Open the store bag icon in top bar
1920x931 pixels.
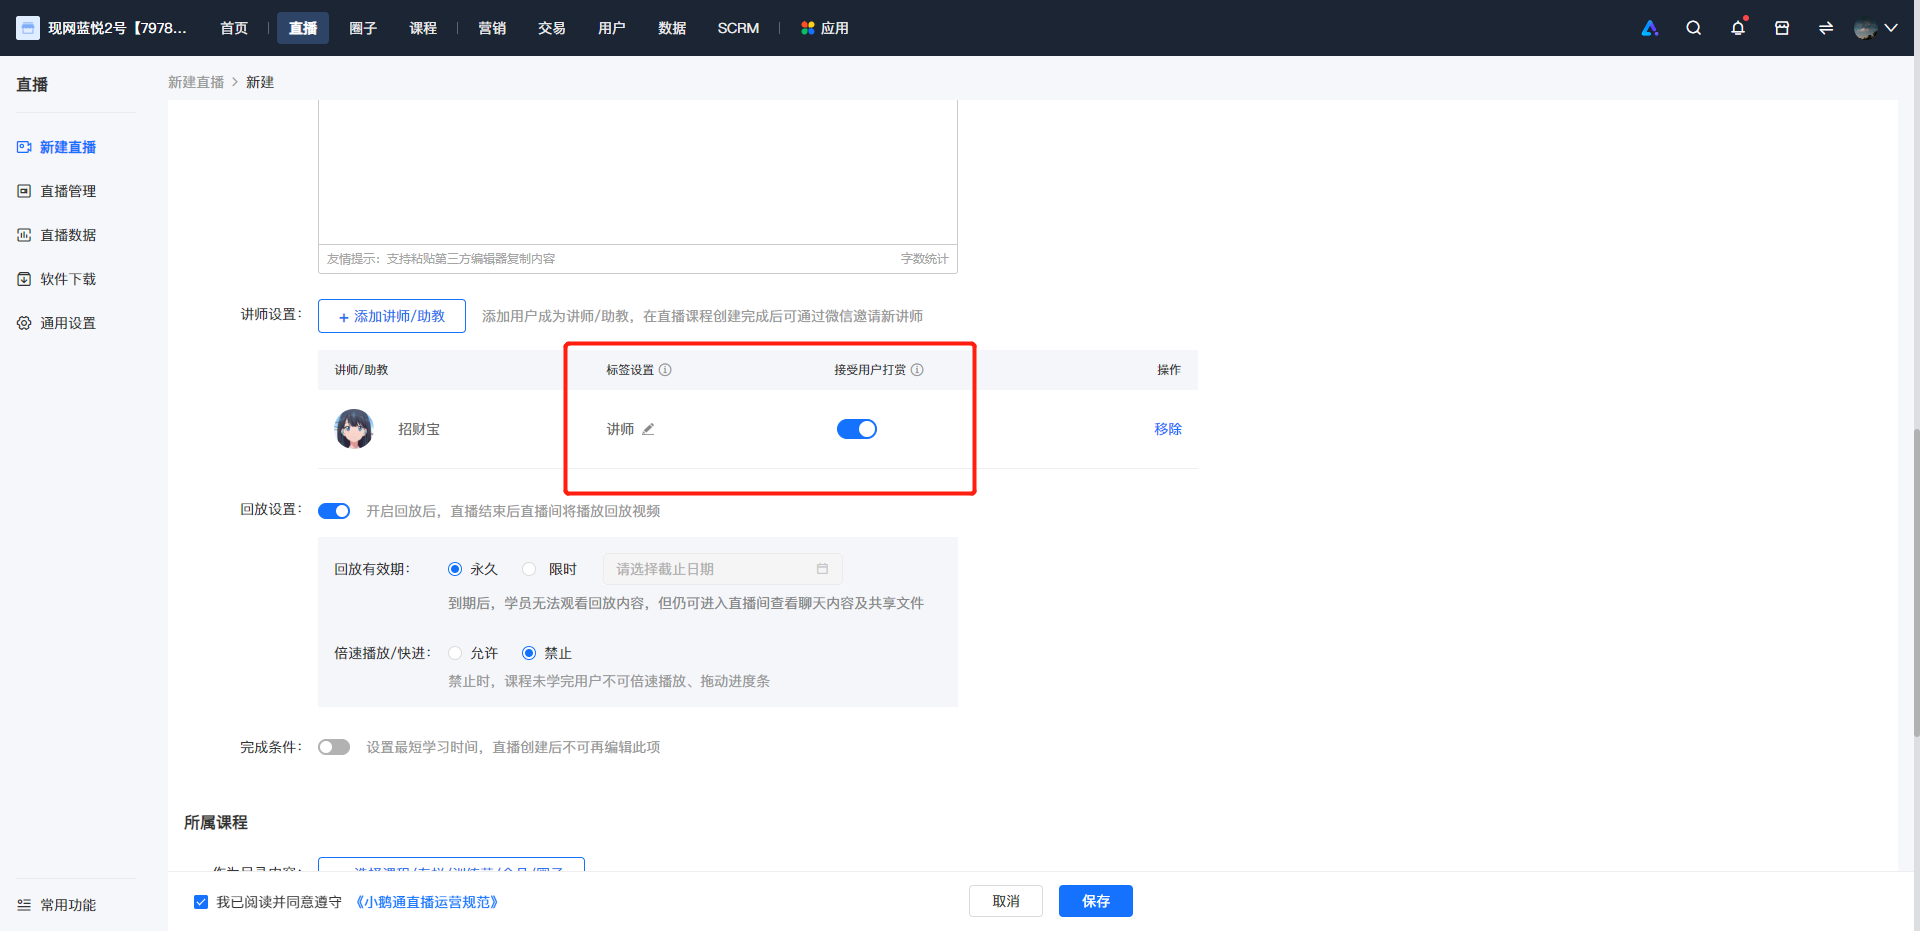1782,28
